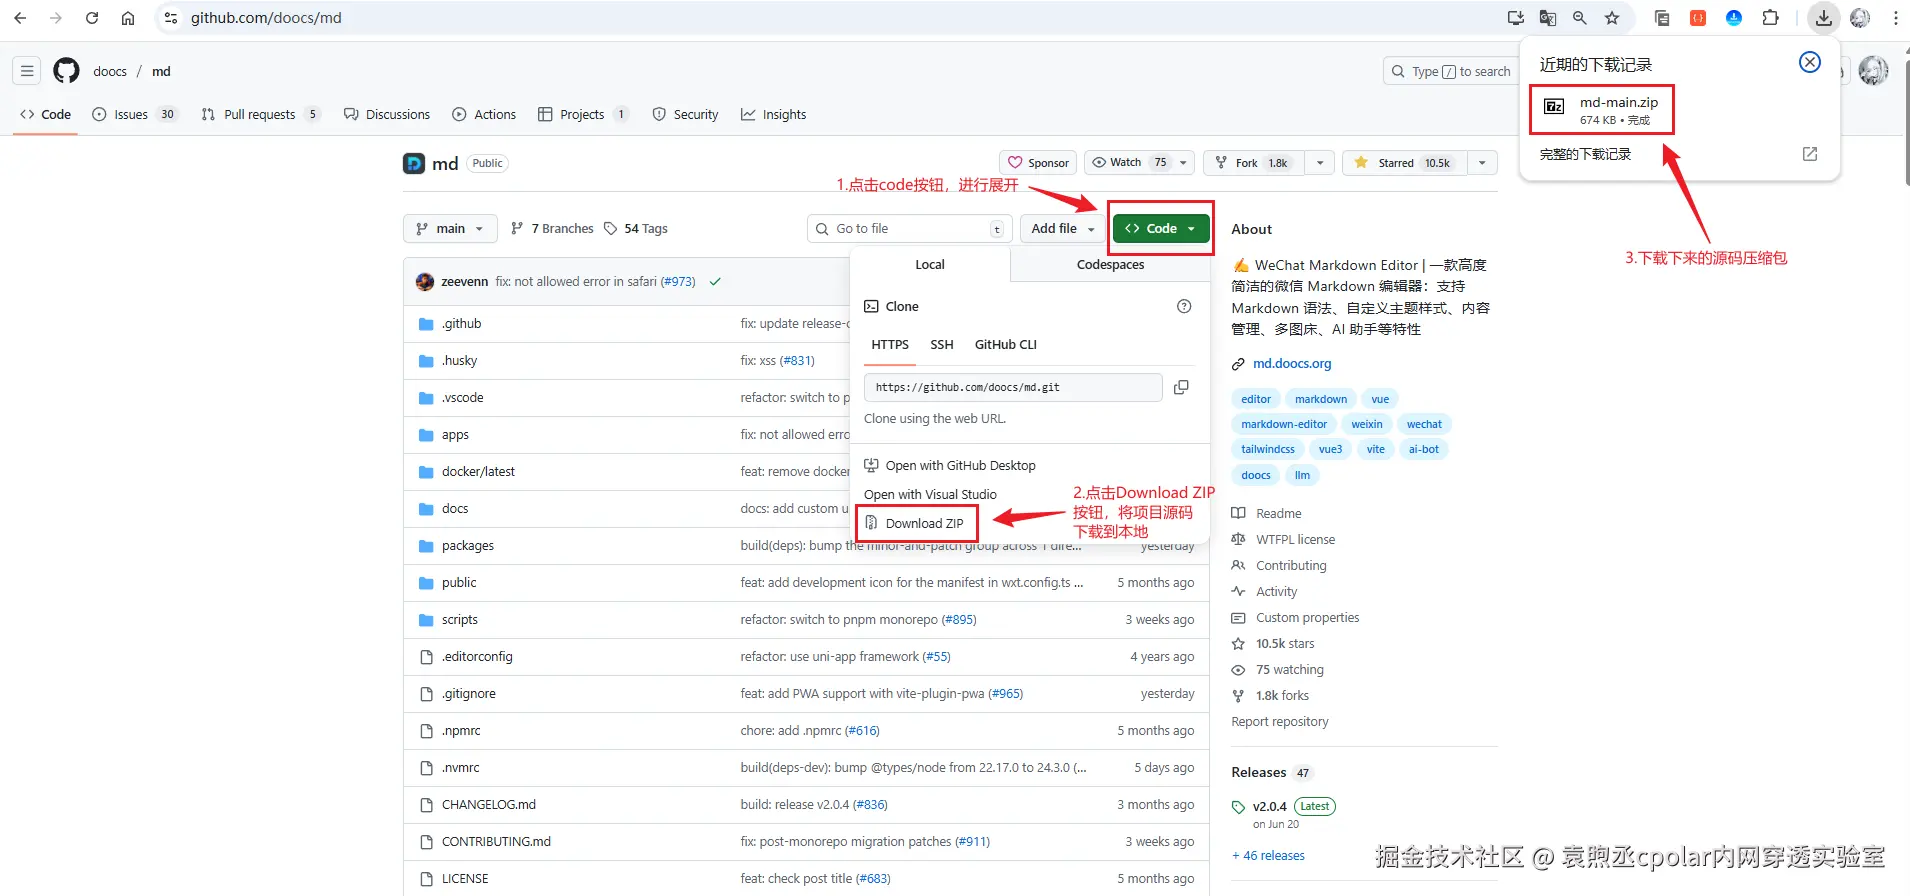This screenshot has width=1910, height=896.
Task: Open the Security tab
Action: pos(685,114)
